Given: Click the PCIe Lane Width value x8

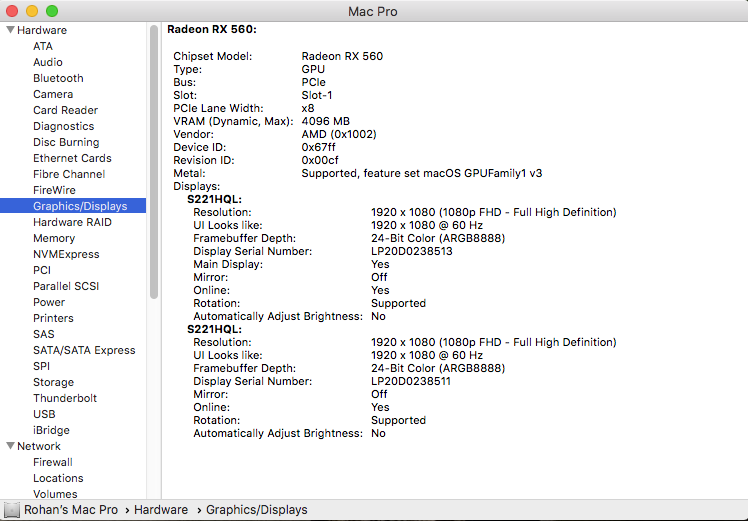Looking at the screenshot, I should [308, 108].
